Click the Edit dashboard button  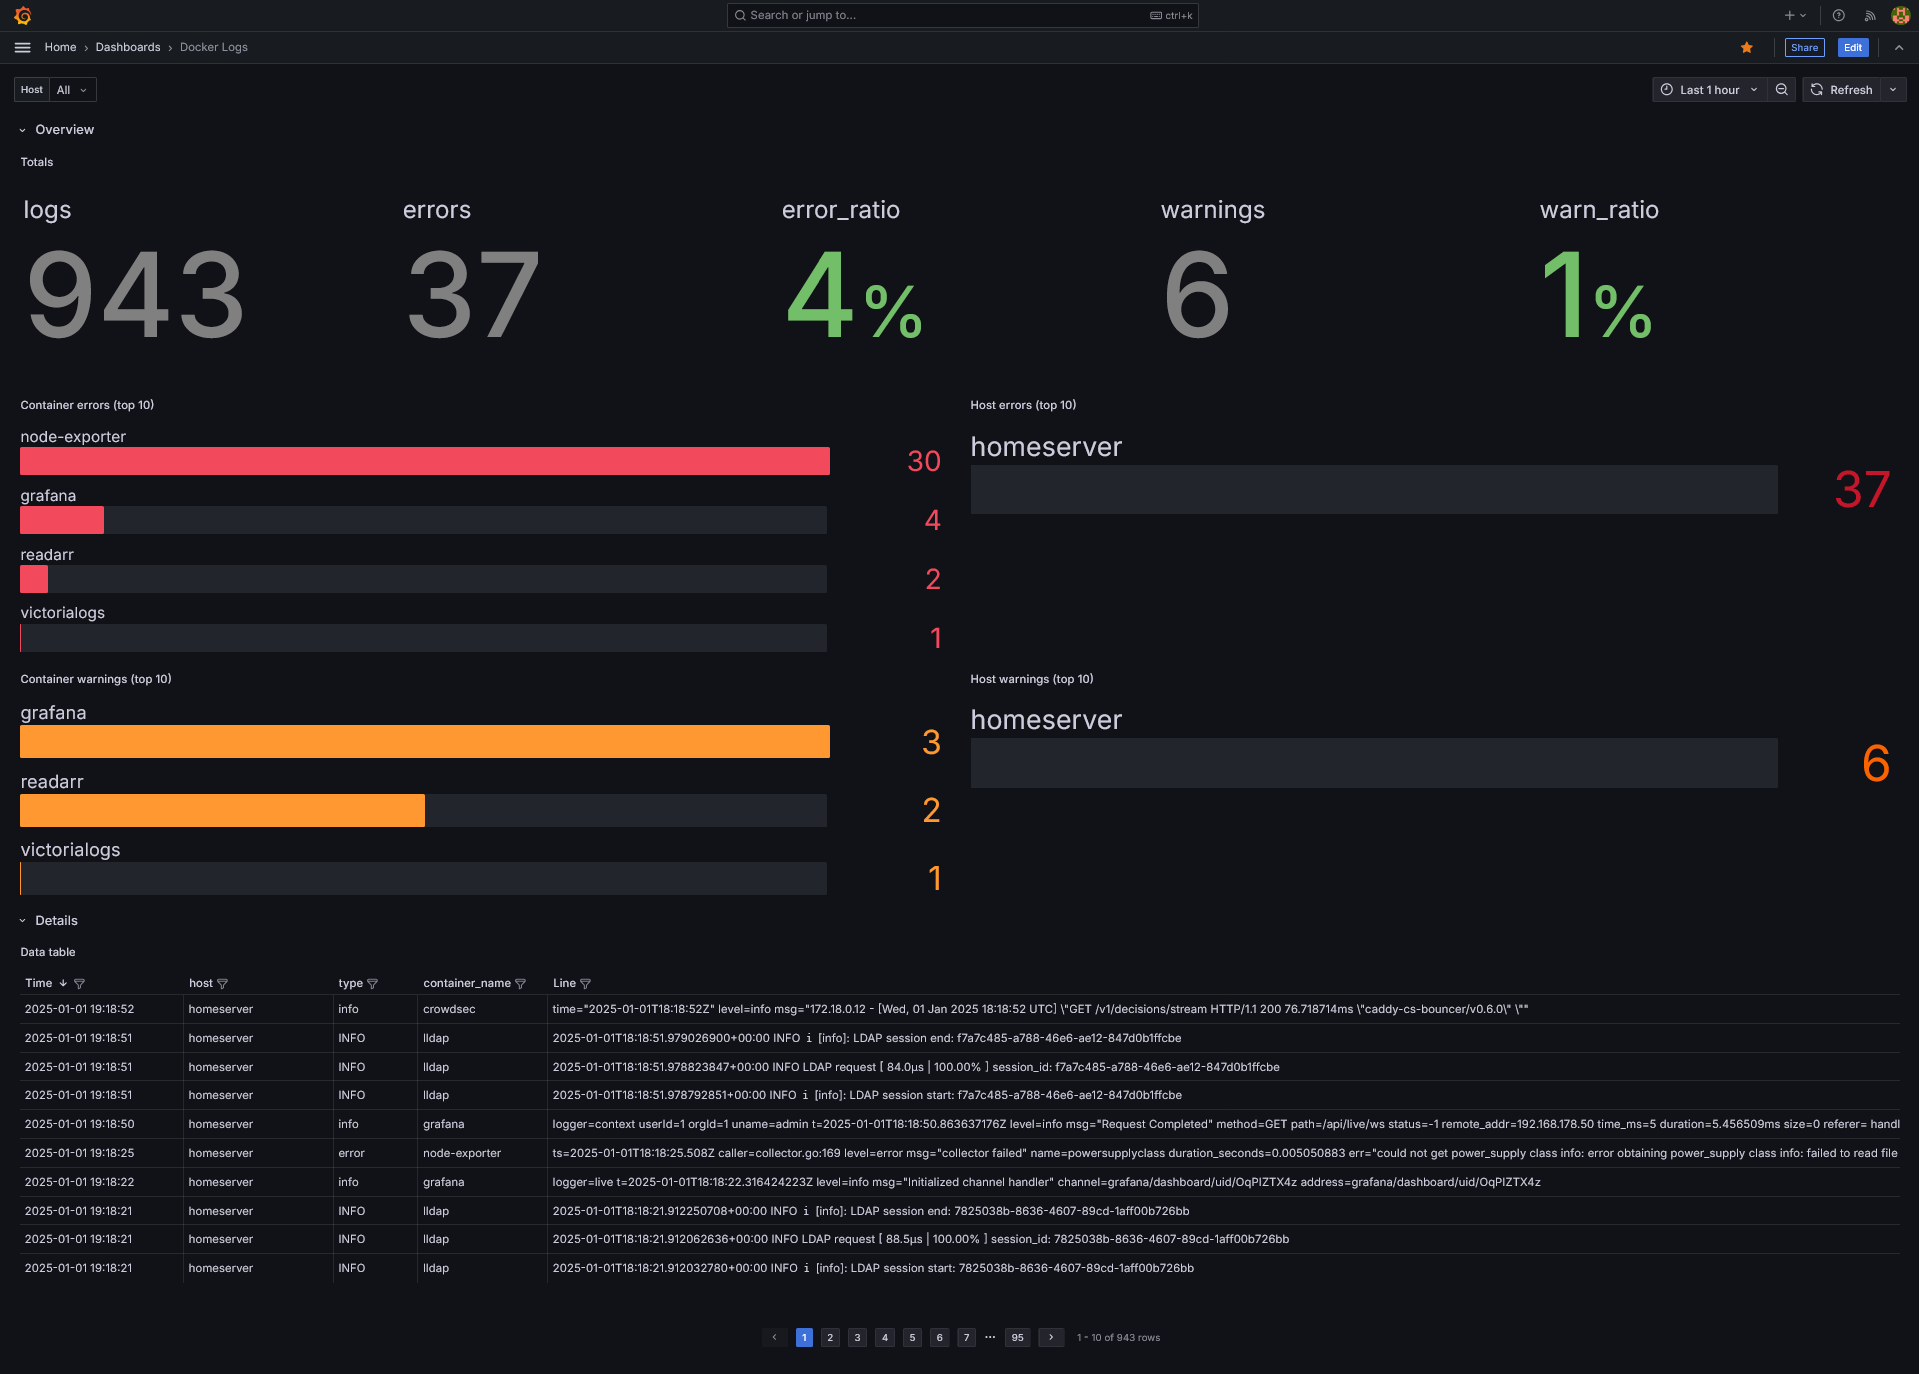(x=1852, y=47)
